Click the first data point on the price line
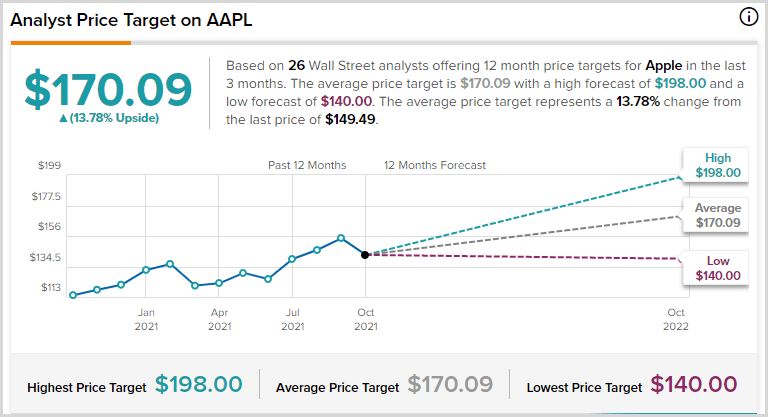 [x=73, y=295]
